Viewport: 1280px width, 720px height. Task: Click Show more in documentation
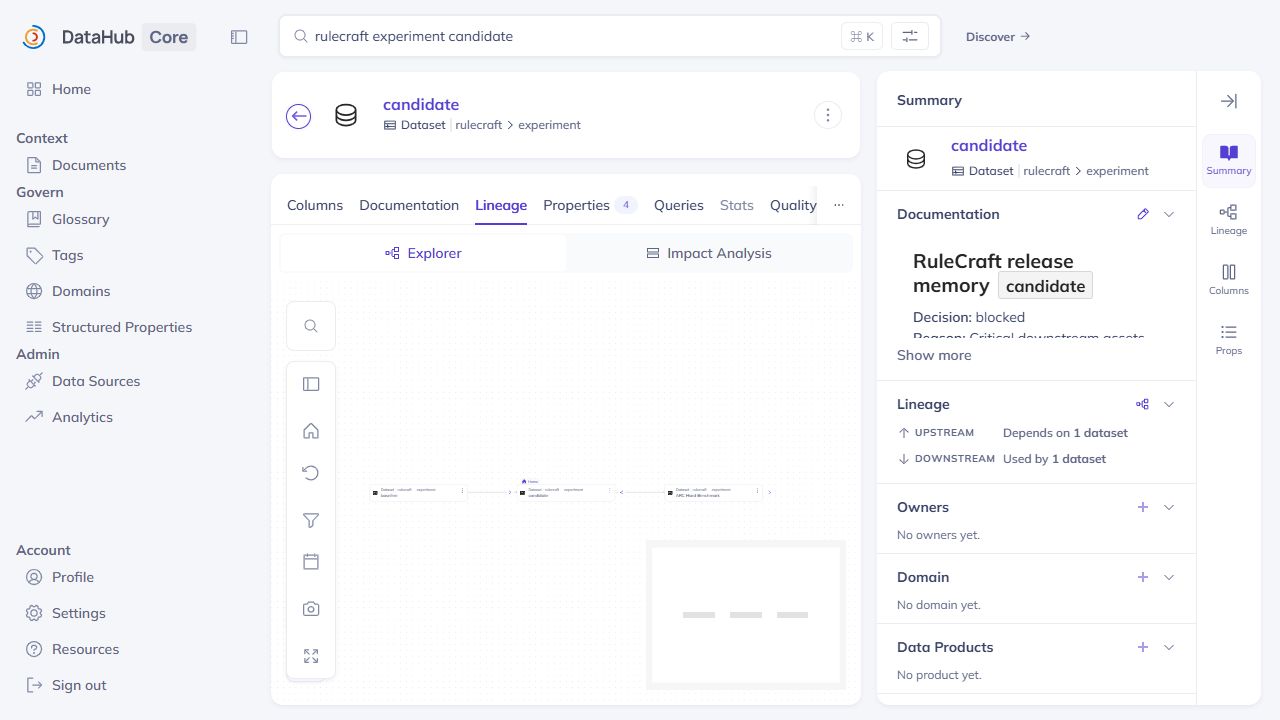(x=934, y=355)
